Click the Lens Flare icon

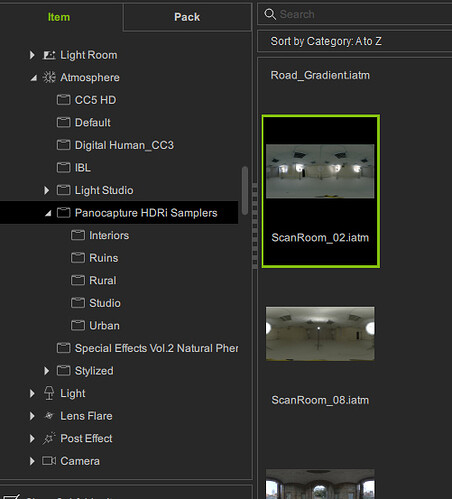49,416
